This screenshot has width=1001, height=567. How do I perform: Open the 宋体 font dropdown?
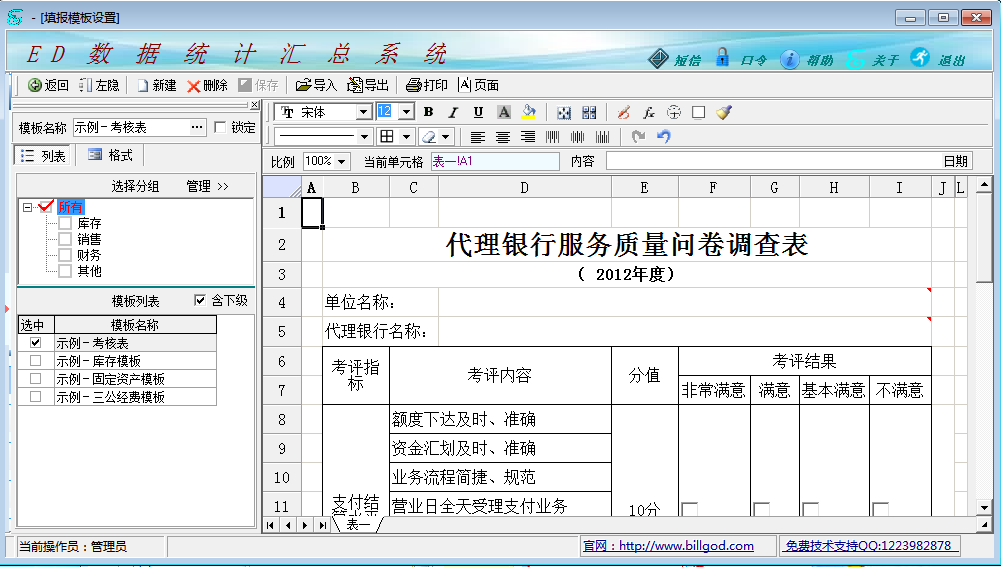[x=364, y=112]
